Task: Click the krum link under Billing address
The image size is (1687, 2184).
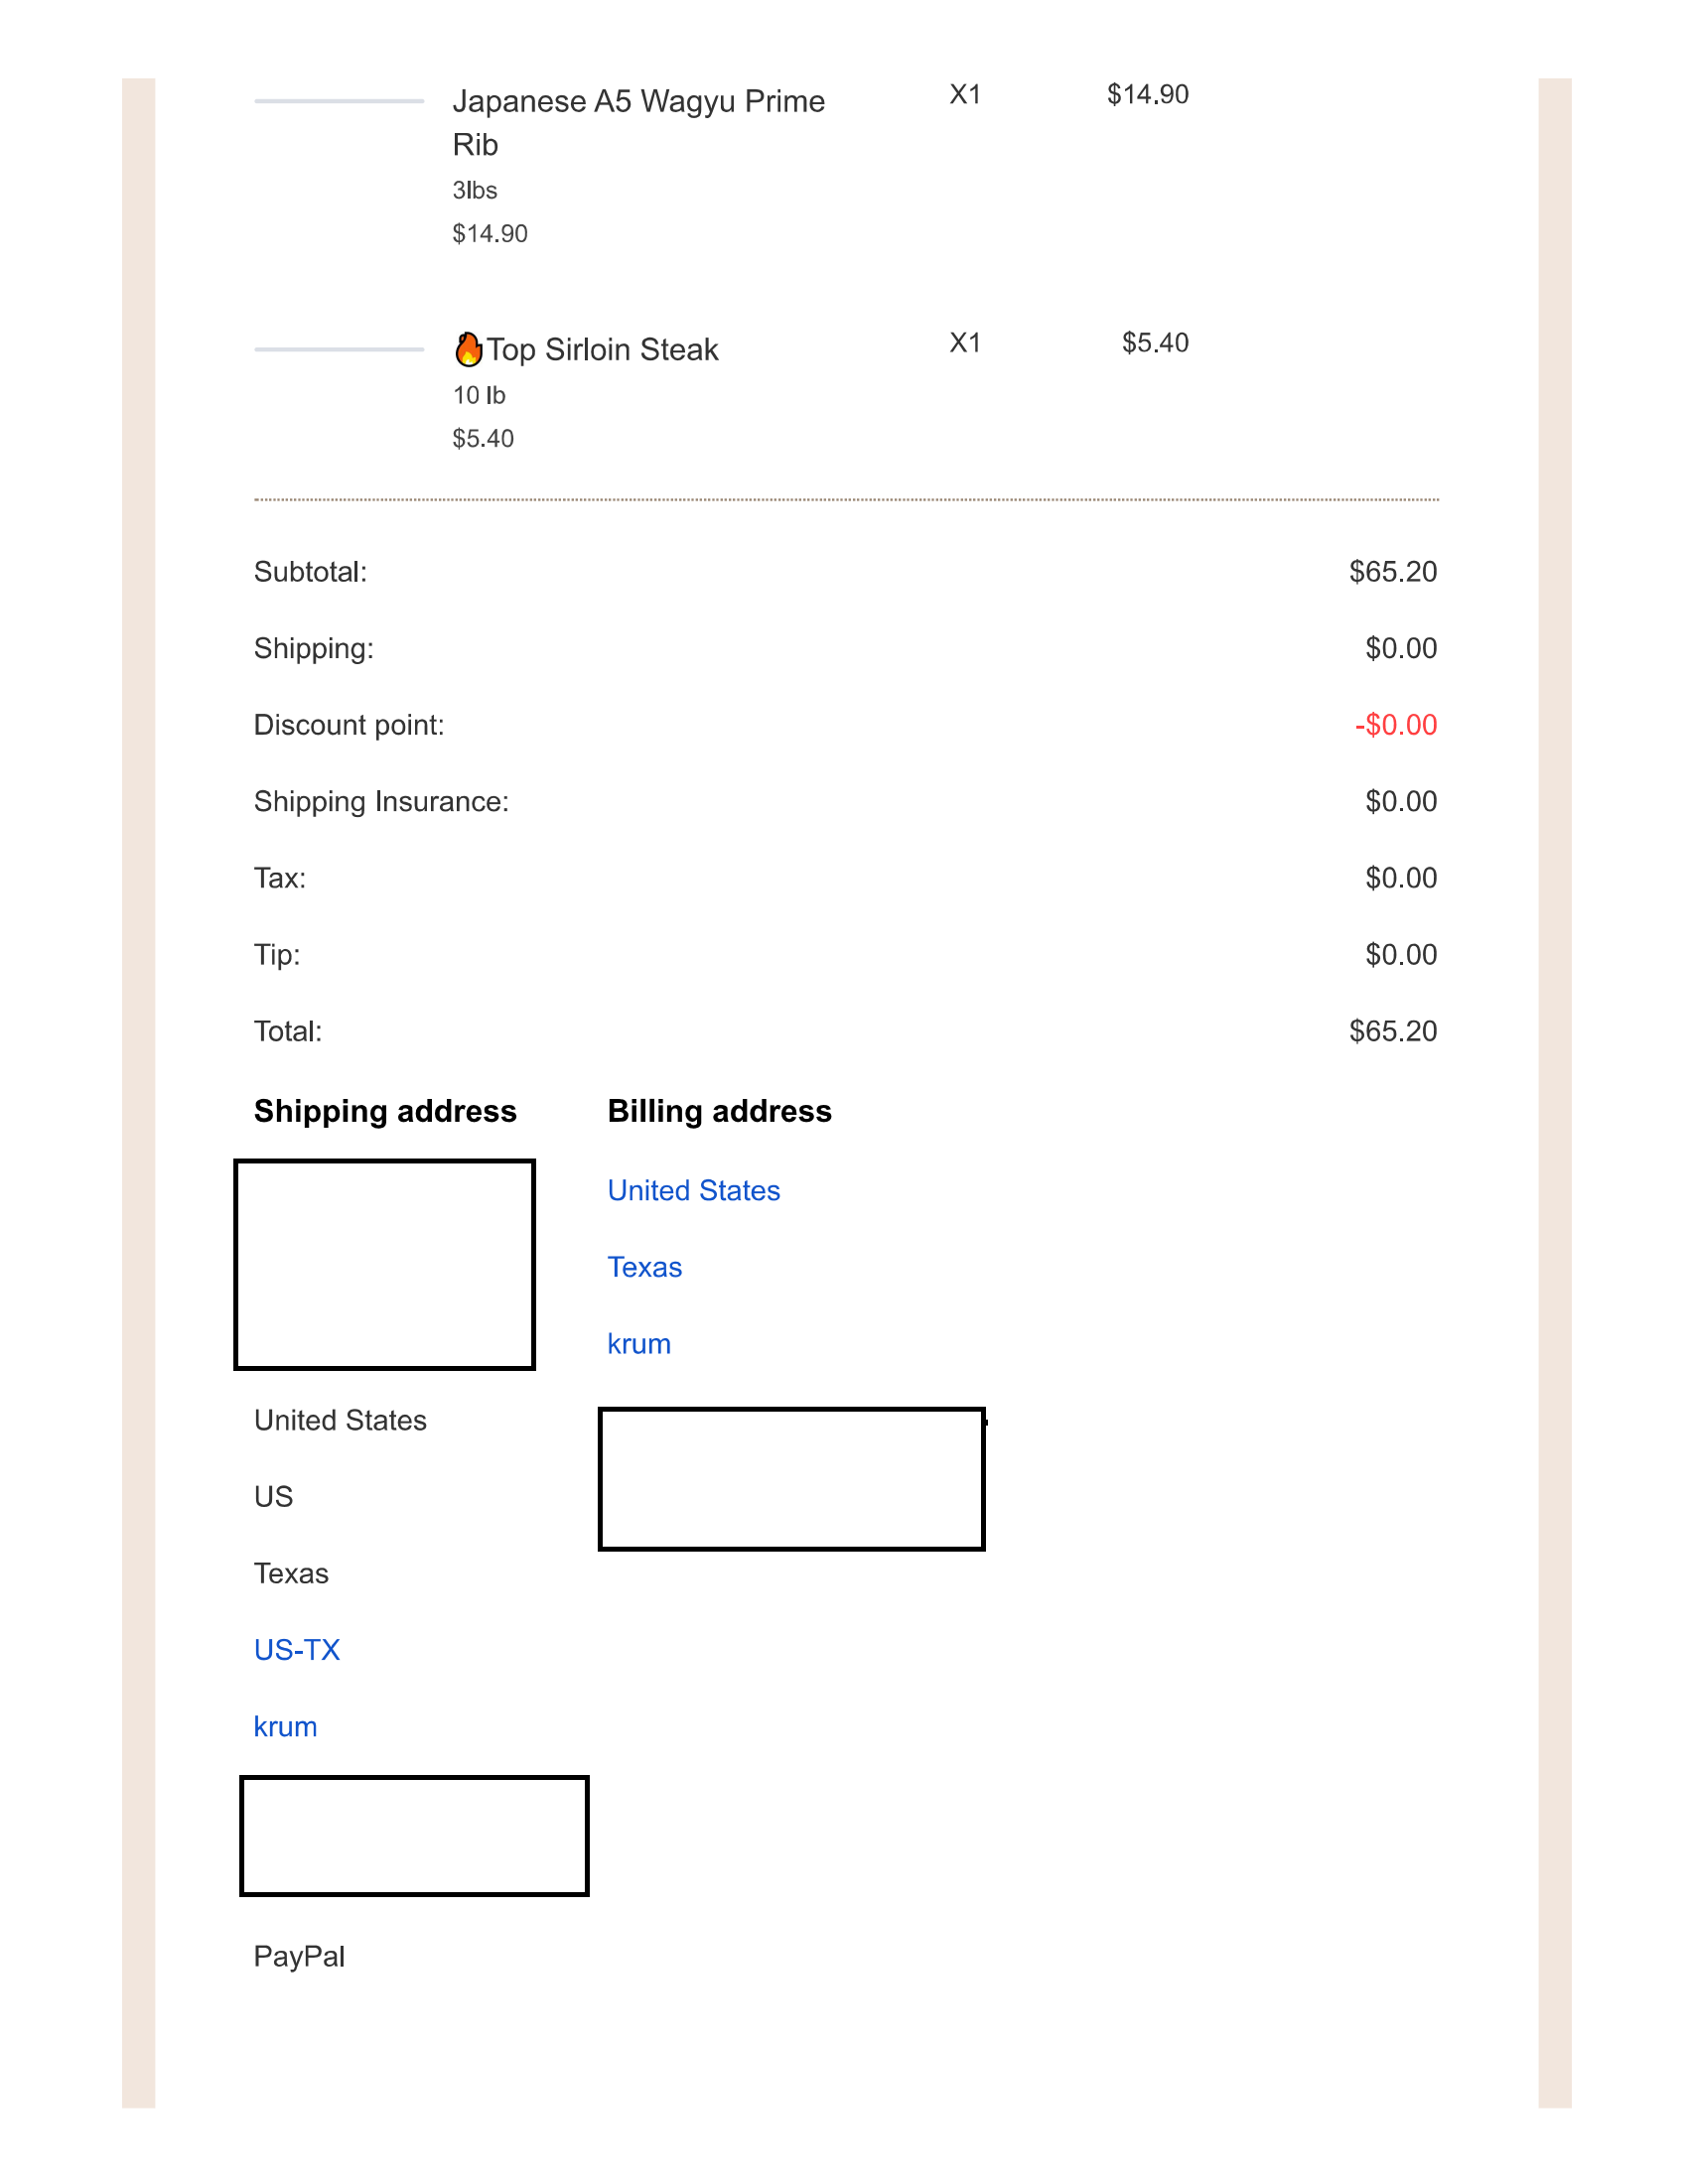Action: click(639, 1344)
